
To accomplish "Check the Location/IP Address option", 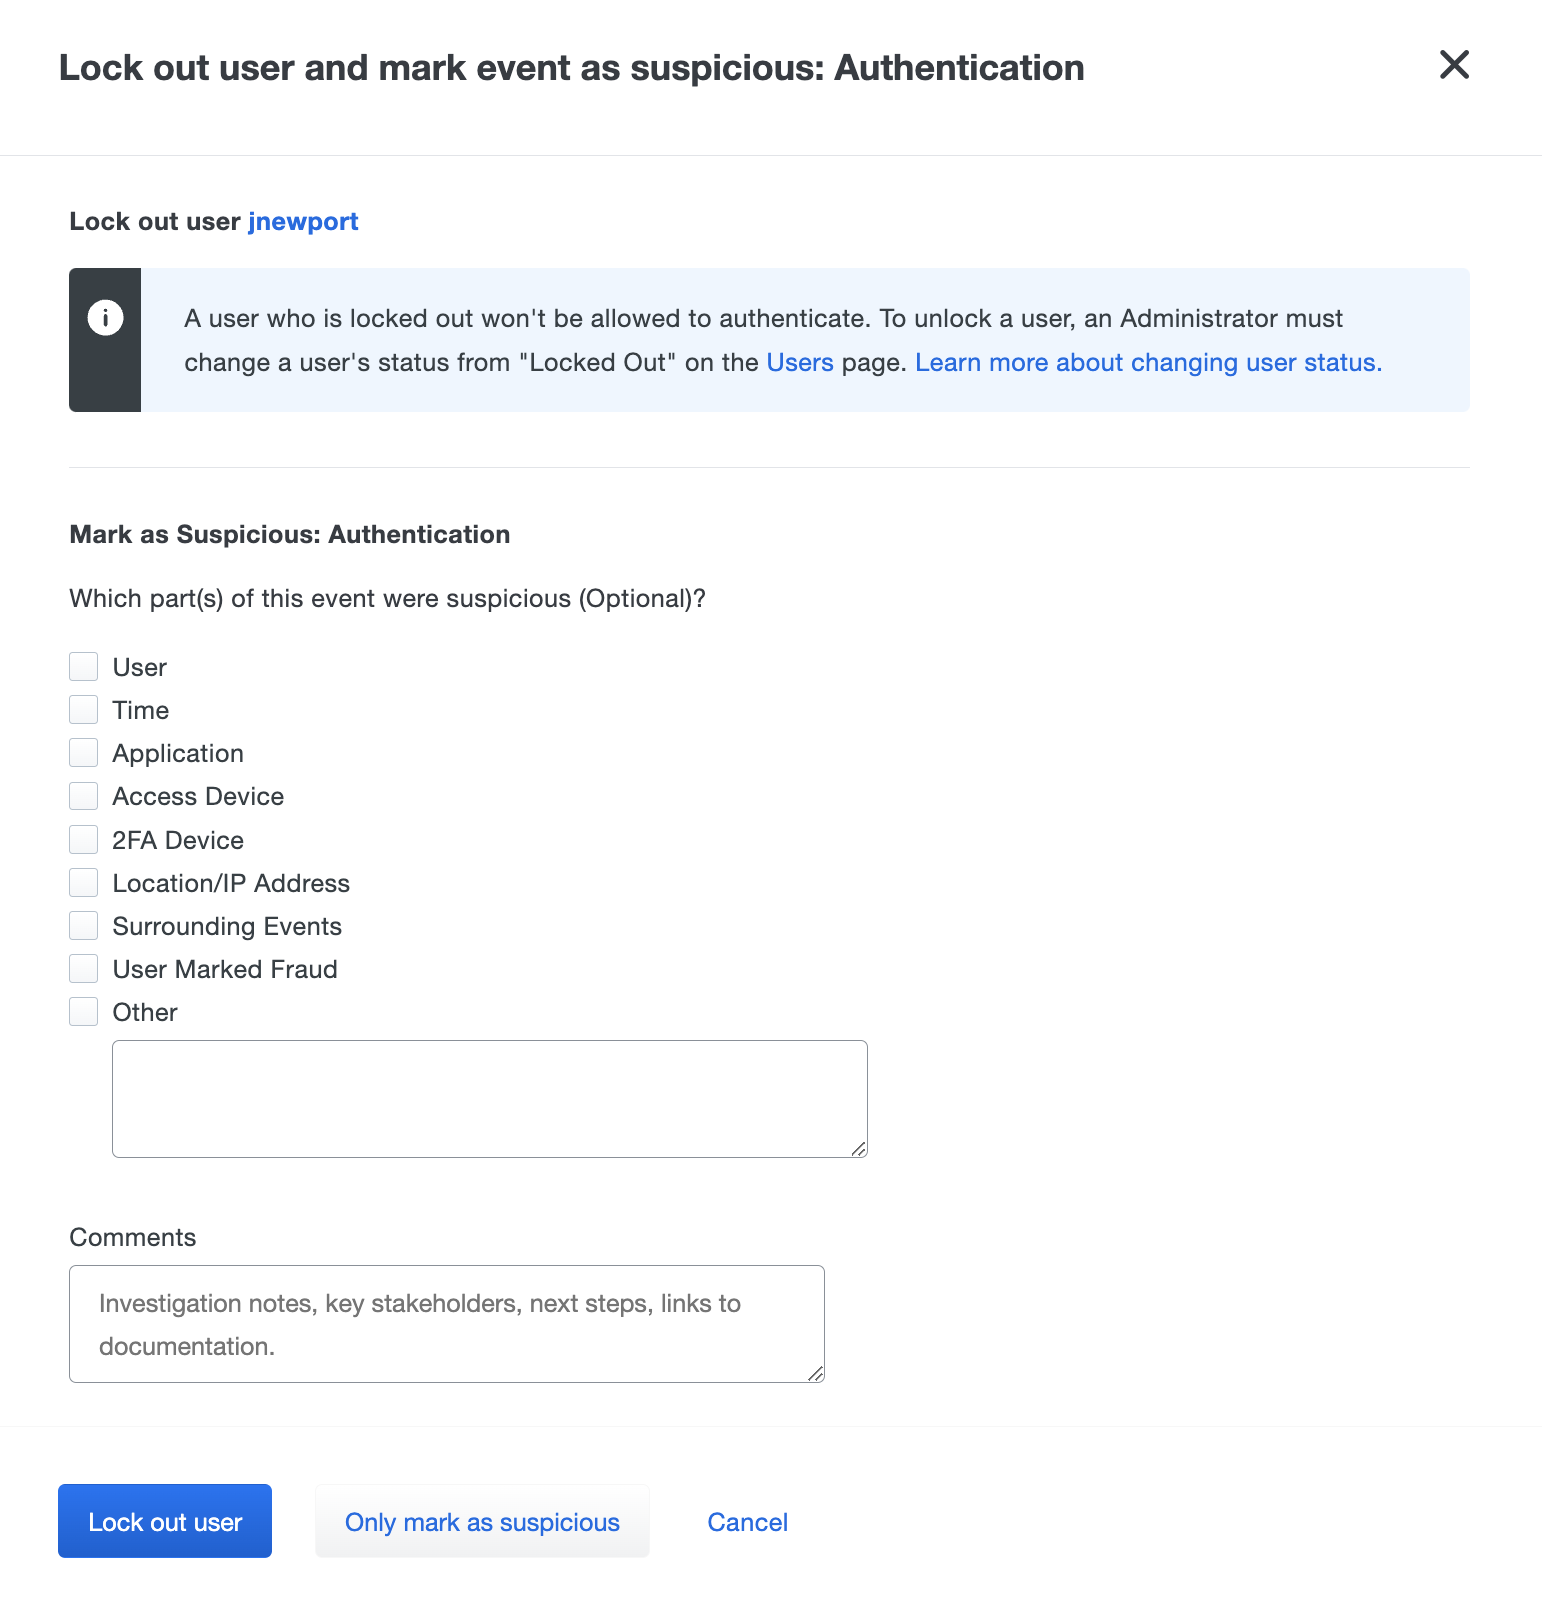I will pos(83,881).
